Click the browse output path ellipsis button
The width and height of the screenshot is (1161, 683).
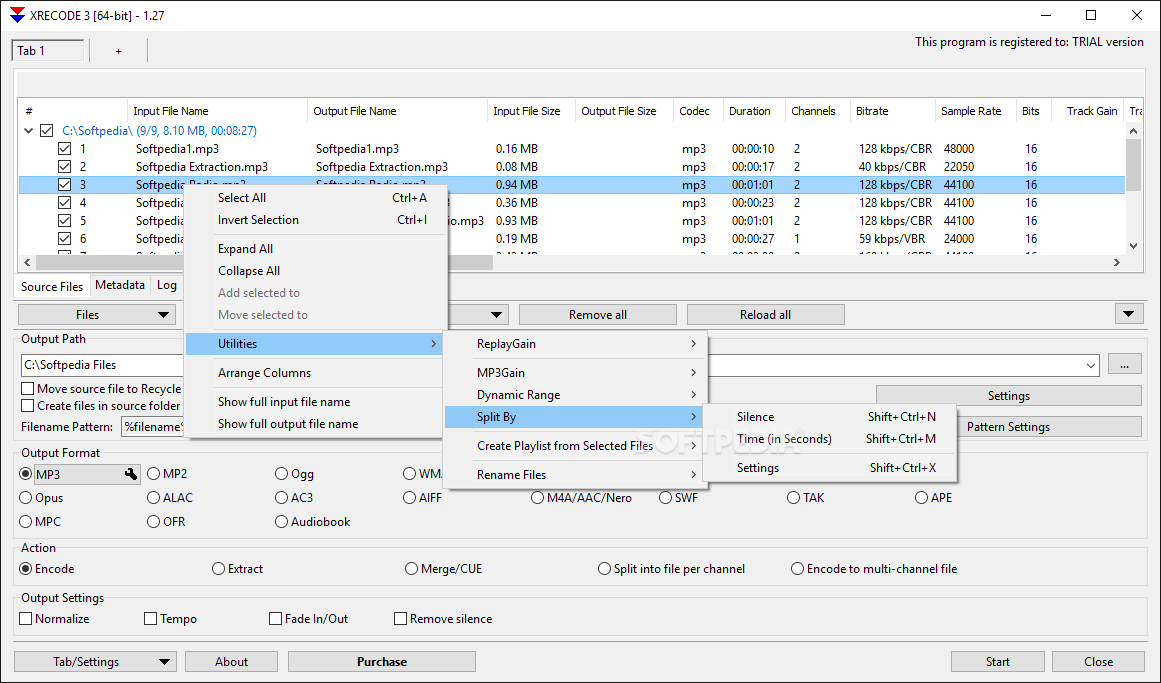(1124, 364)
